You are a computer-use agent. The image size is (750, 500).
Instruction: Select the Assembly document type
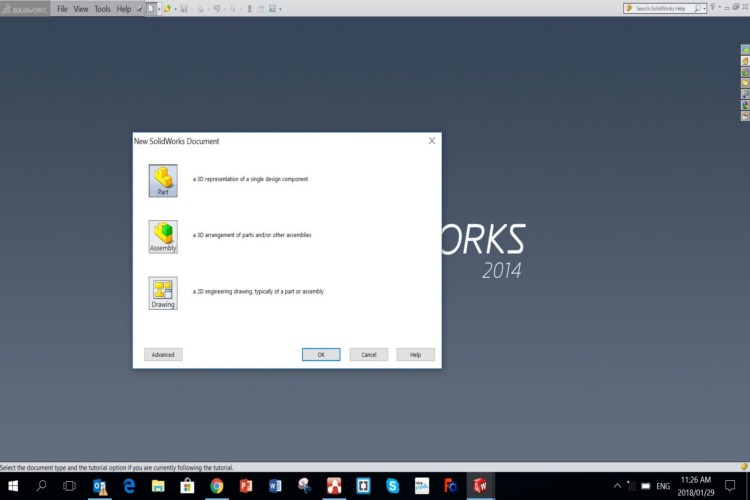pyautogui.click(x=163, y=236)
